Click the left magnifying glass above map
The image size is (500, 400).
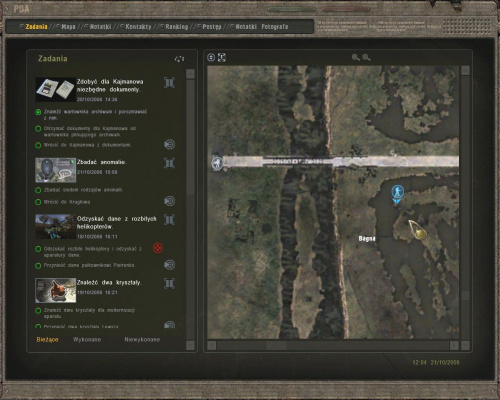[x=356, y=57]
